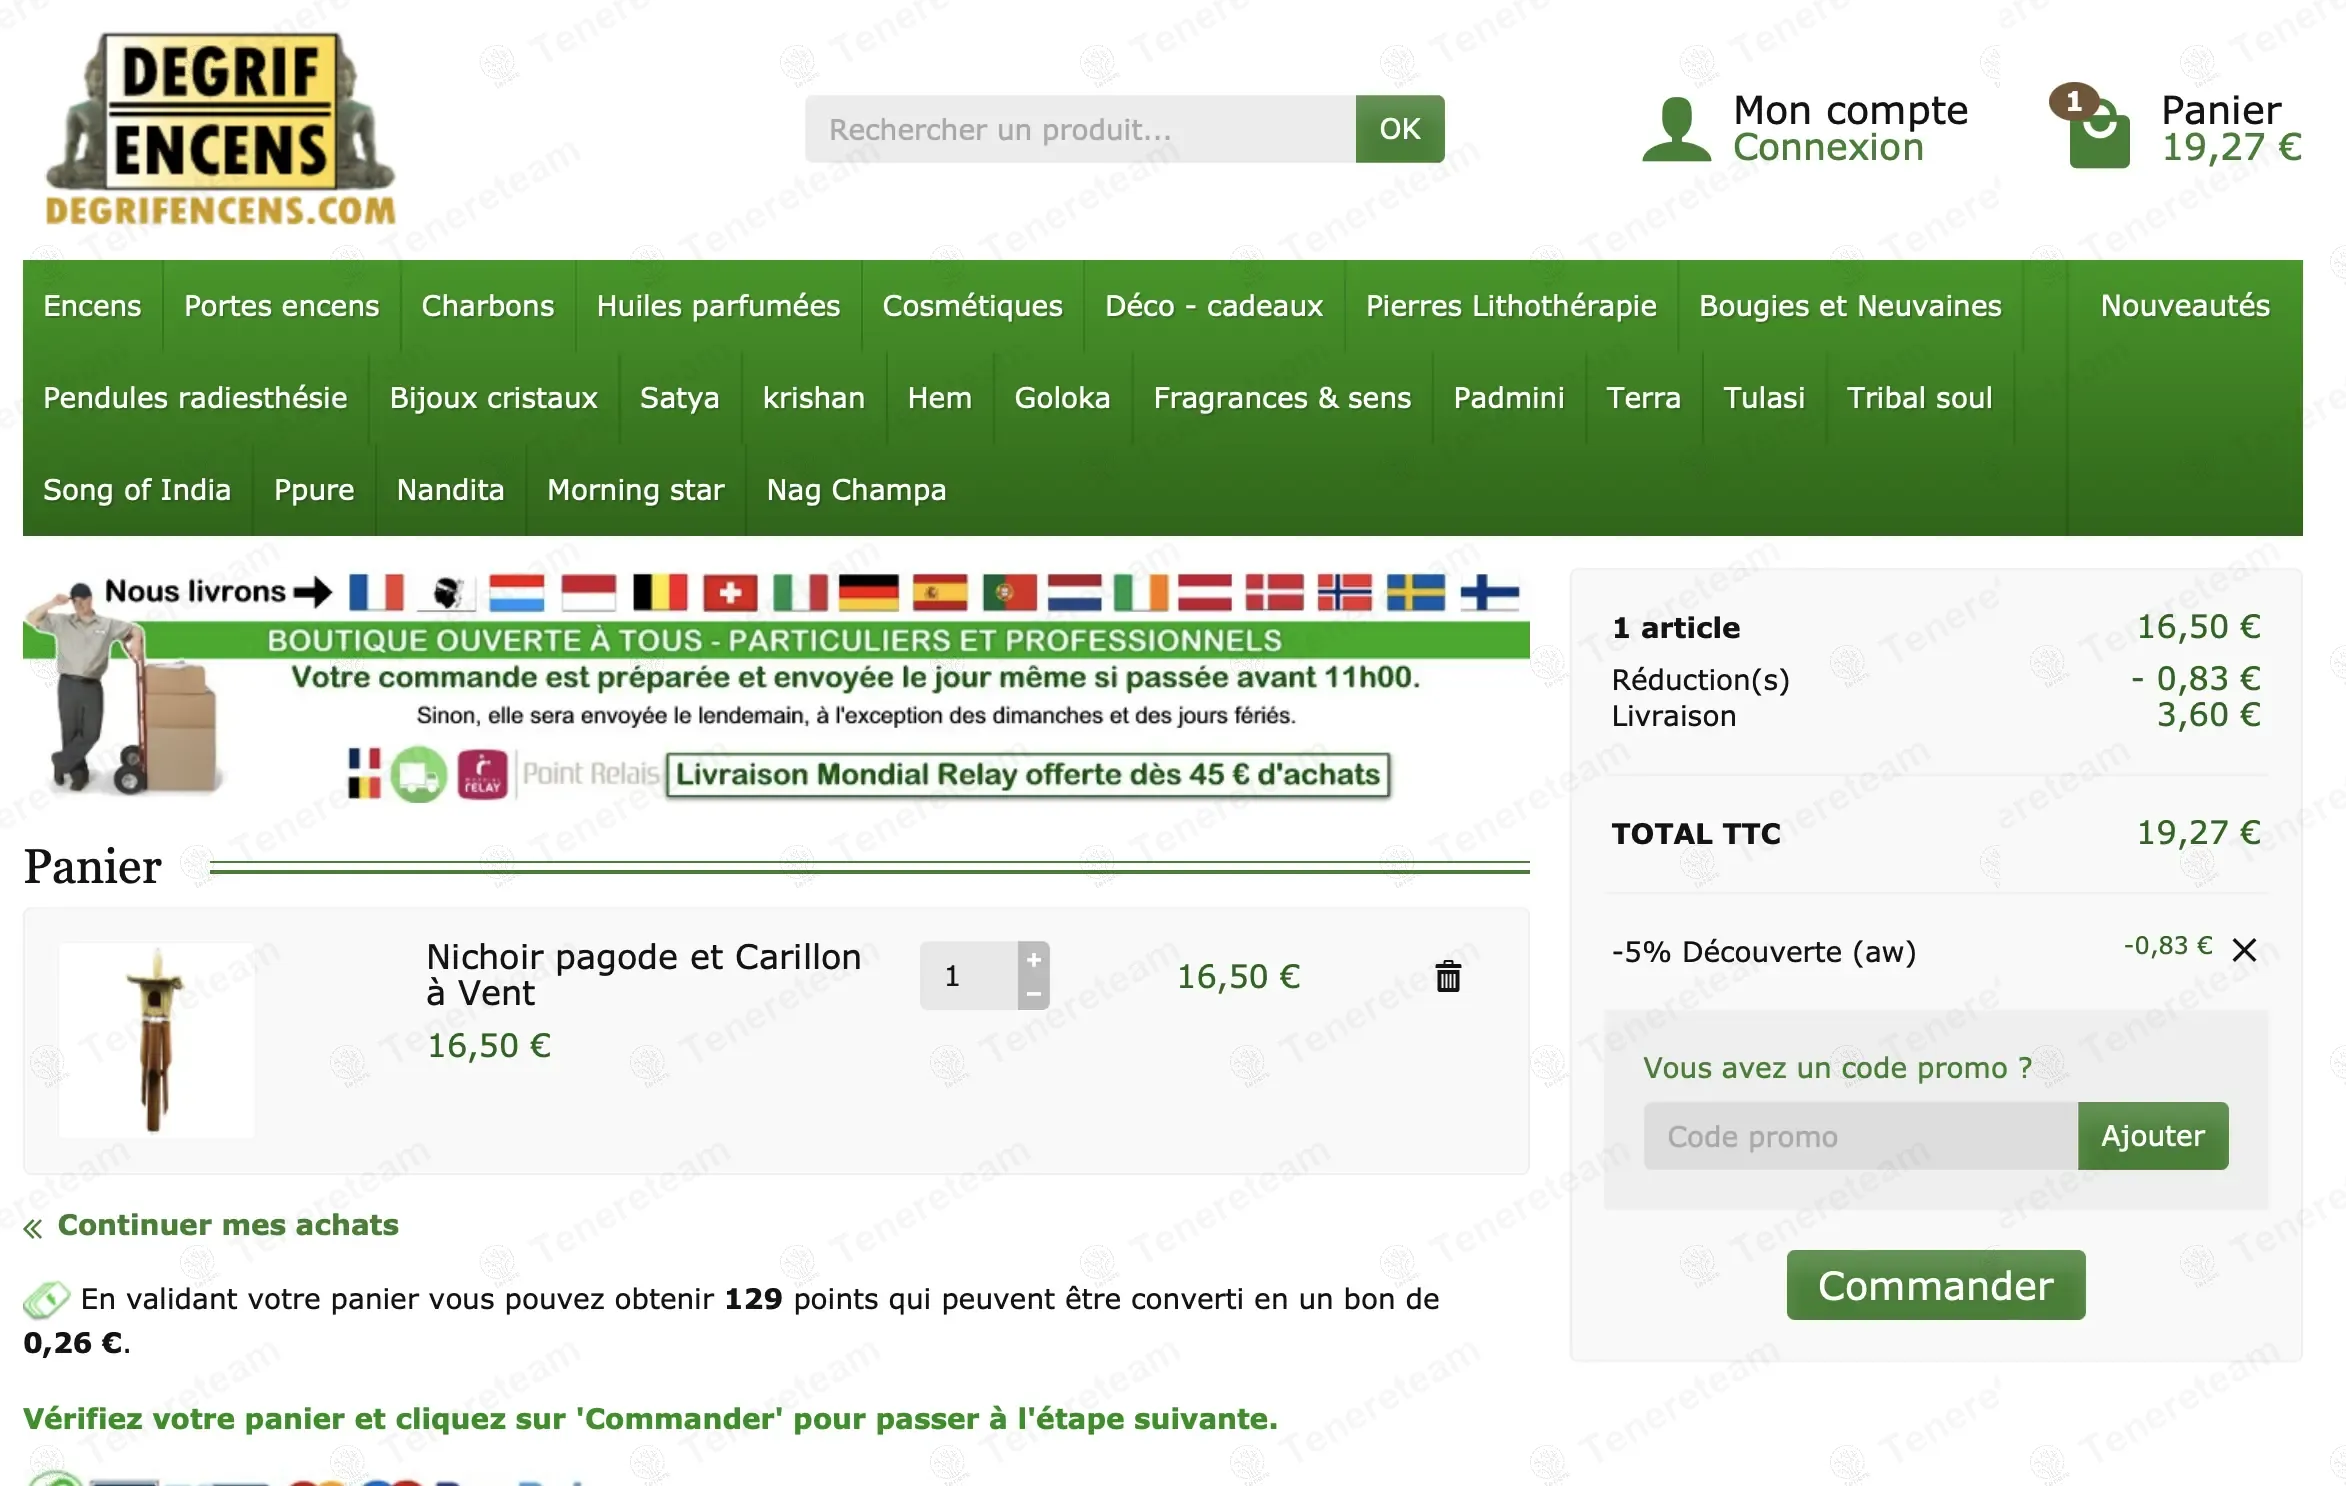Screen dimensions: 2346x1486
Task: Open the Pierres Lithothérapie category
Action: 1511,306
